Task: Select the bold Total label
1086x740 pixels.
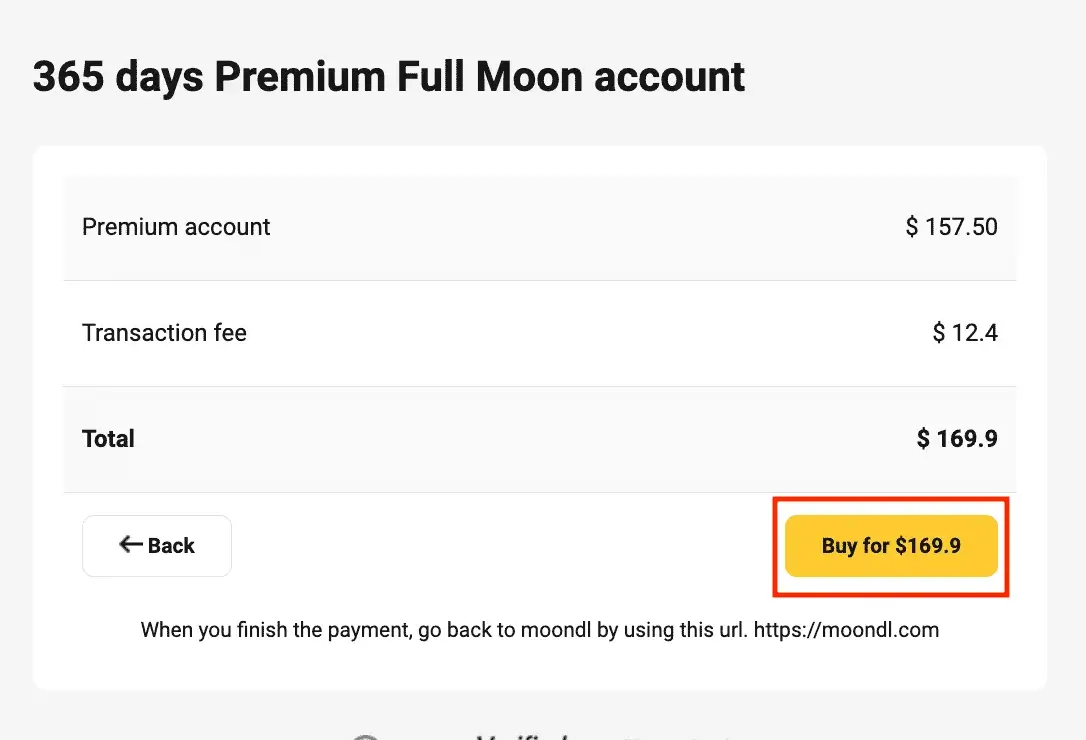Action: click(x=108, y=439)
